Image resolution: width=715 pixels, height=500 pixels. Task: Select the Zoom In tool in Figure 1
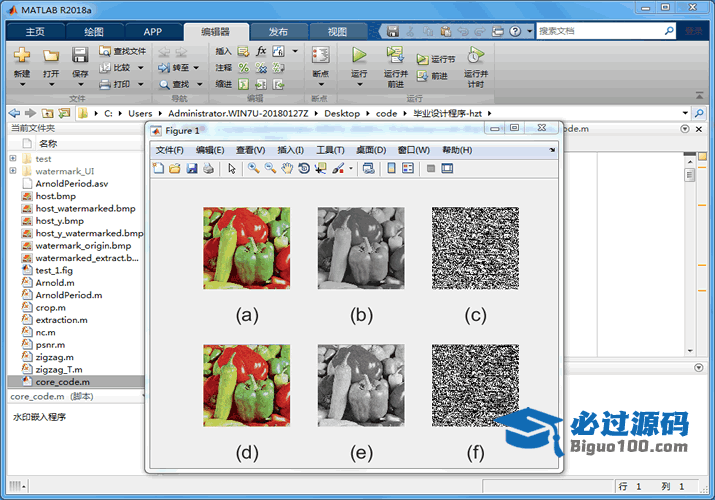pyautogui.click(x=254, y=169)
